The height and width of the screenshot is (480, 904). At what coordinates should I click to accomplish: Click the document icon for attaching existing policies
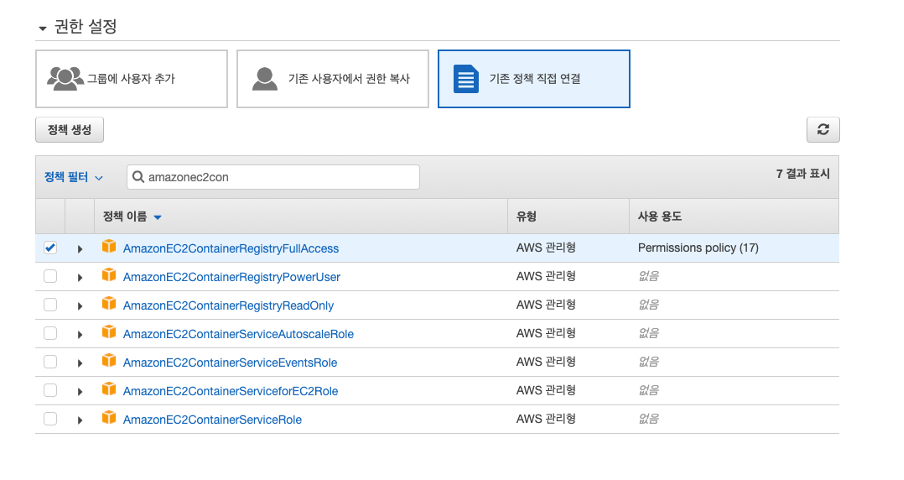466,79
